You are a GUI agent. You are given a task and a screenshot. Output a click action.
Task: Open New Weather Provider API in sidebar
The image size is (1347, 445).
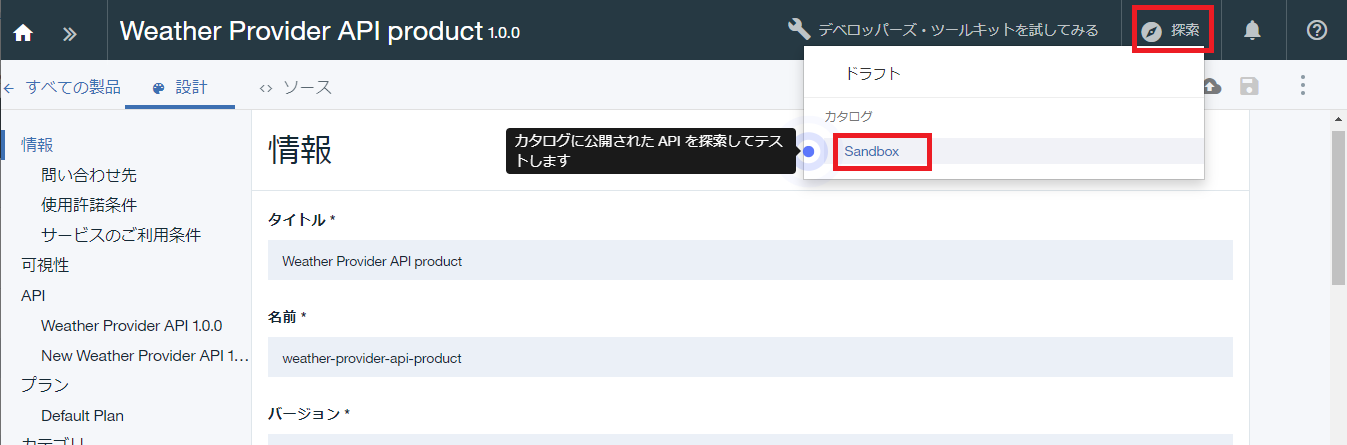pos(144,355)
